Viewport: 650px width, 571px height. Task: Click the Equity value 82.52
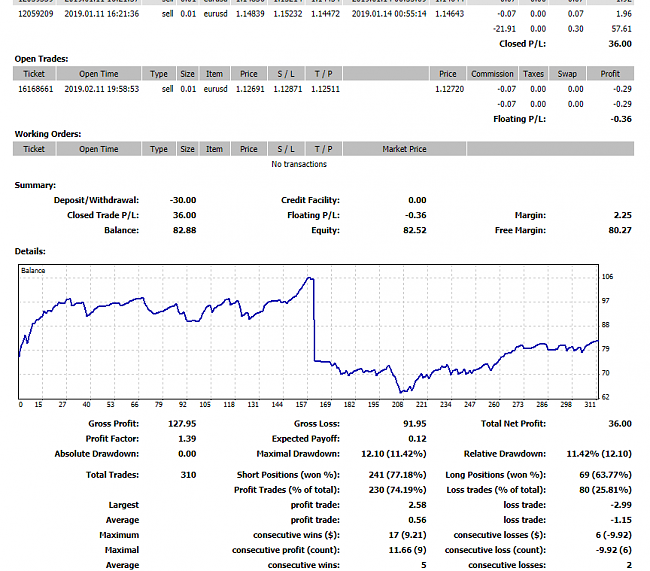(x=415, y=230)
